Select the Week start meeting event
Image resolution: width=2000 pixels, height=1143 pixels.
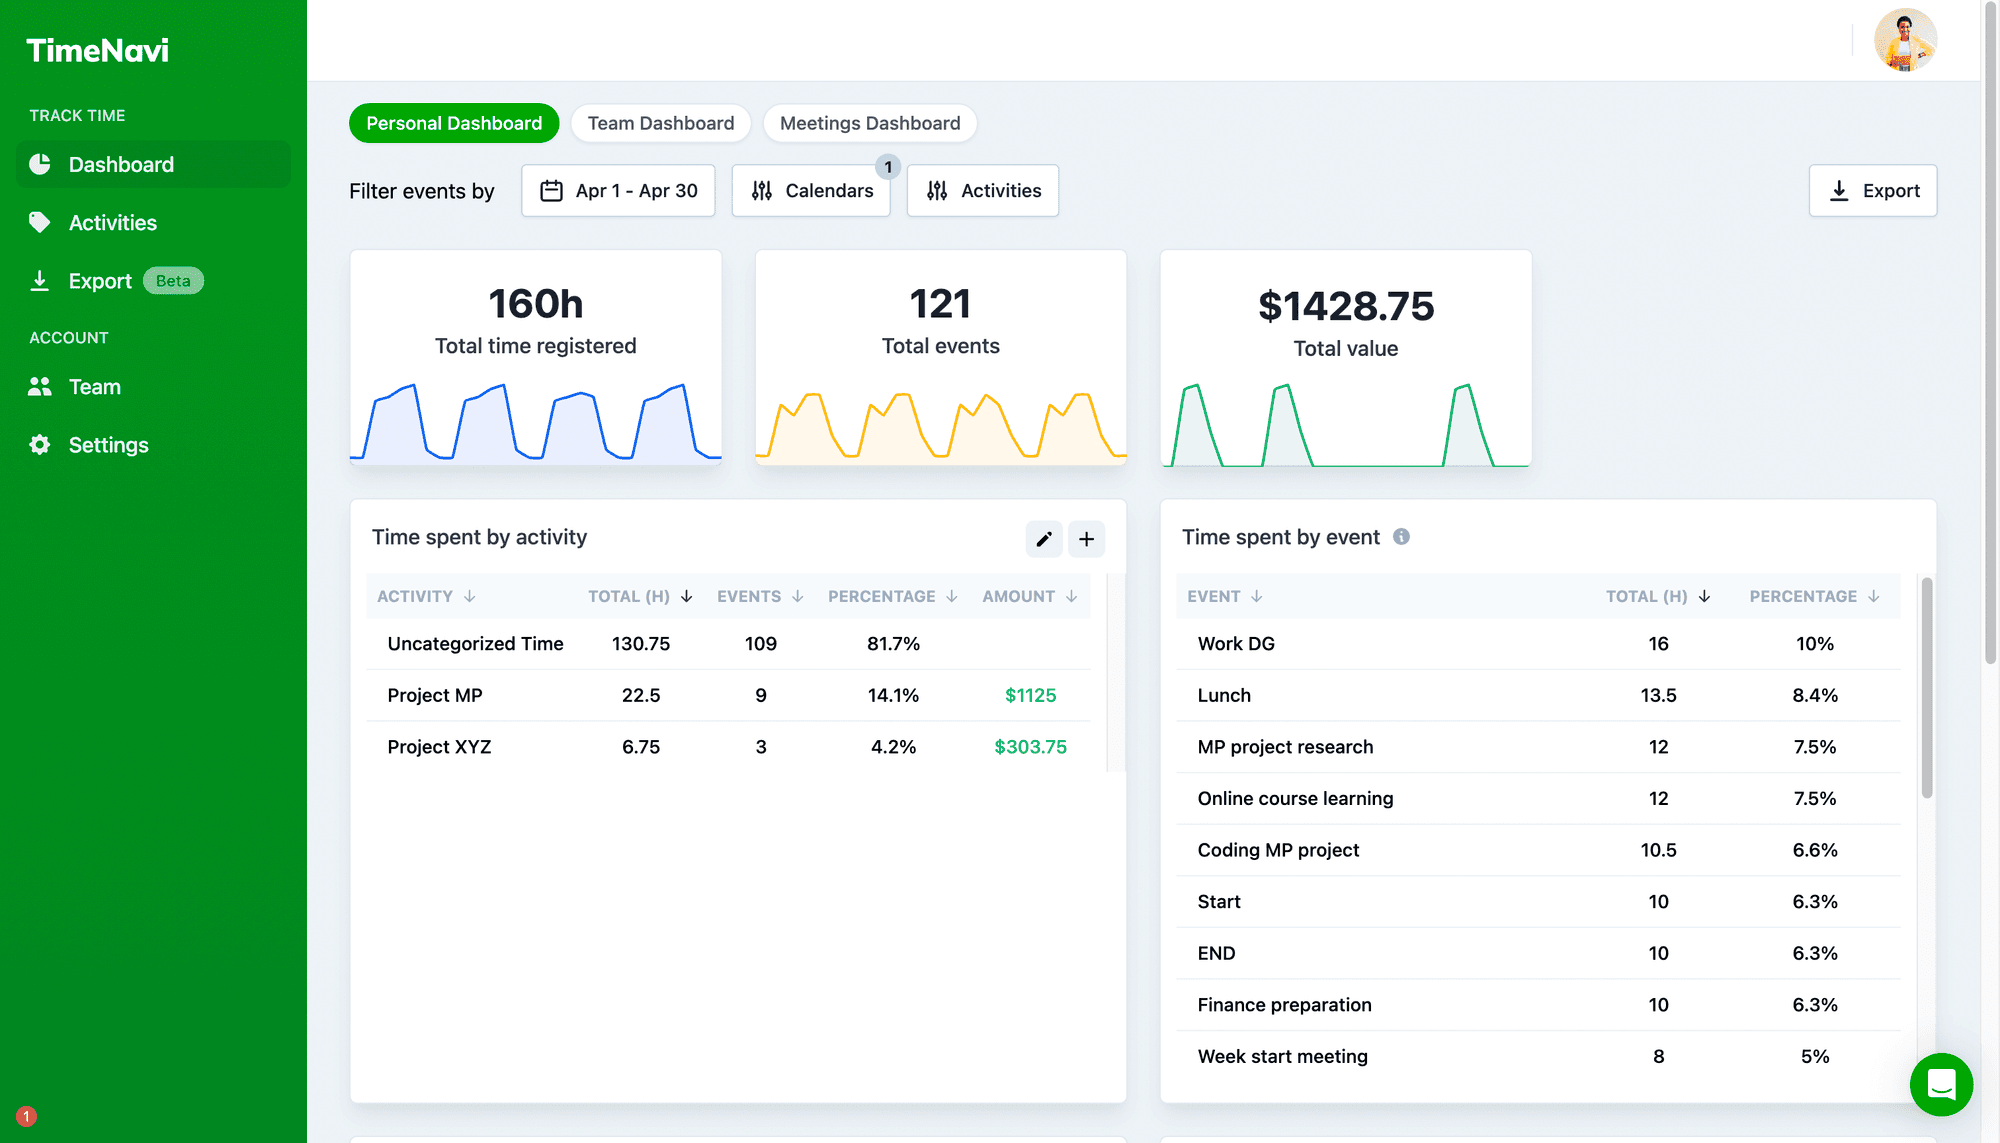coord(1538,1056)
